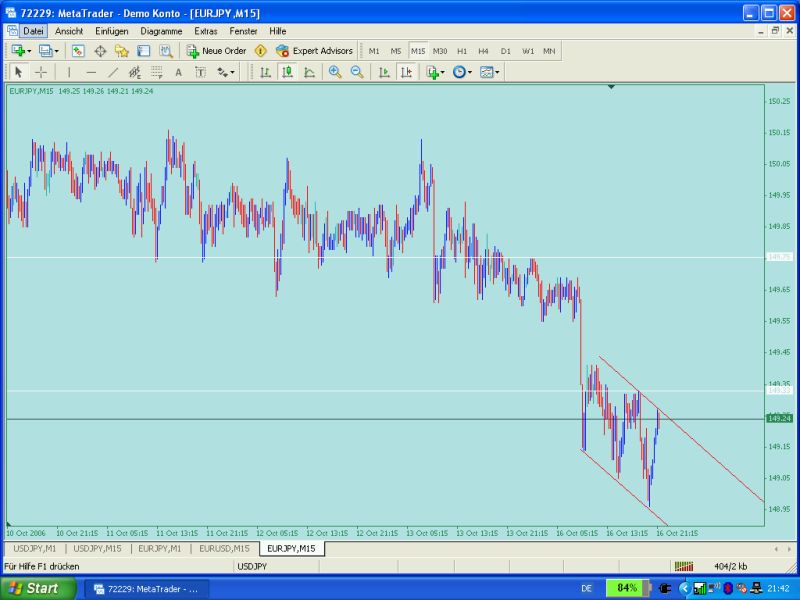Open the Diagramme menu
This screenshot has width=800, height=600.
point(159,31)
